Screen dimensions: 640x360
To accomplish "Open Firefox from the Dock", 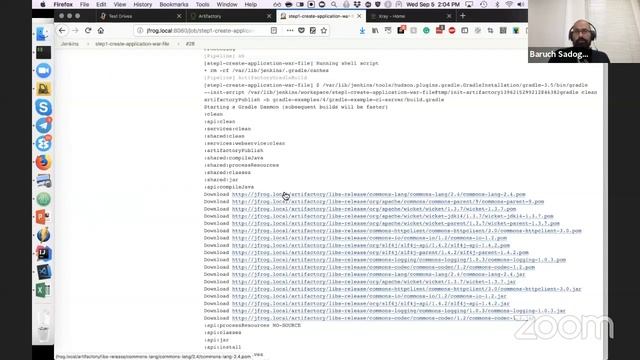I will click(x=43, y=162).
